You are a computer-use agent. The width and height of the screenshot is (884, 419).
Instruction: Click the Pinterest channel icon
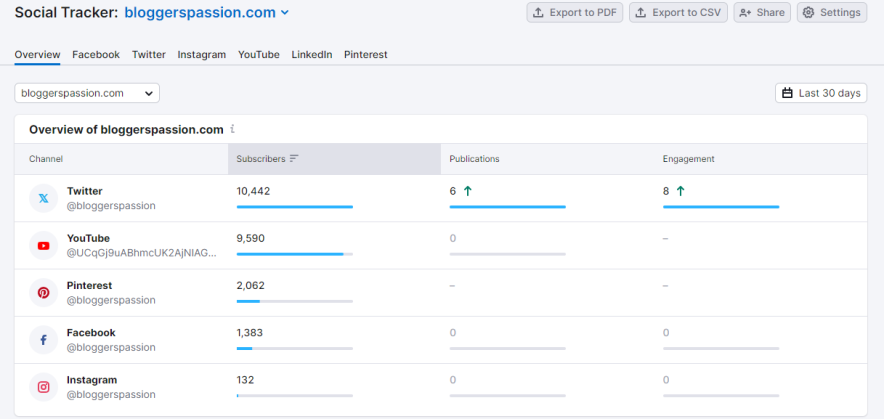pos(43,293)
